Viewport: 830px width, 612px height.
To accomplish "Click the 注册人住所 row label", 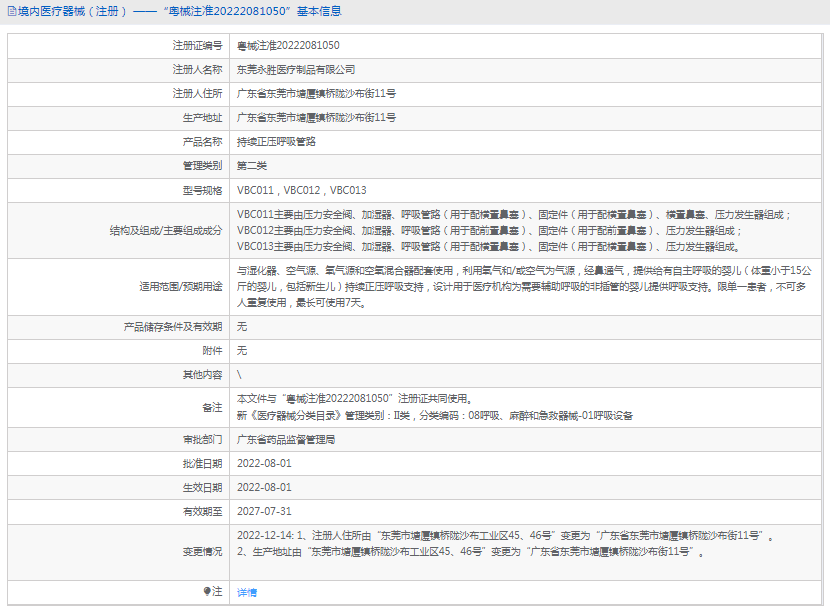I will (197, 94).
